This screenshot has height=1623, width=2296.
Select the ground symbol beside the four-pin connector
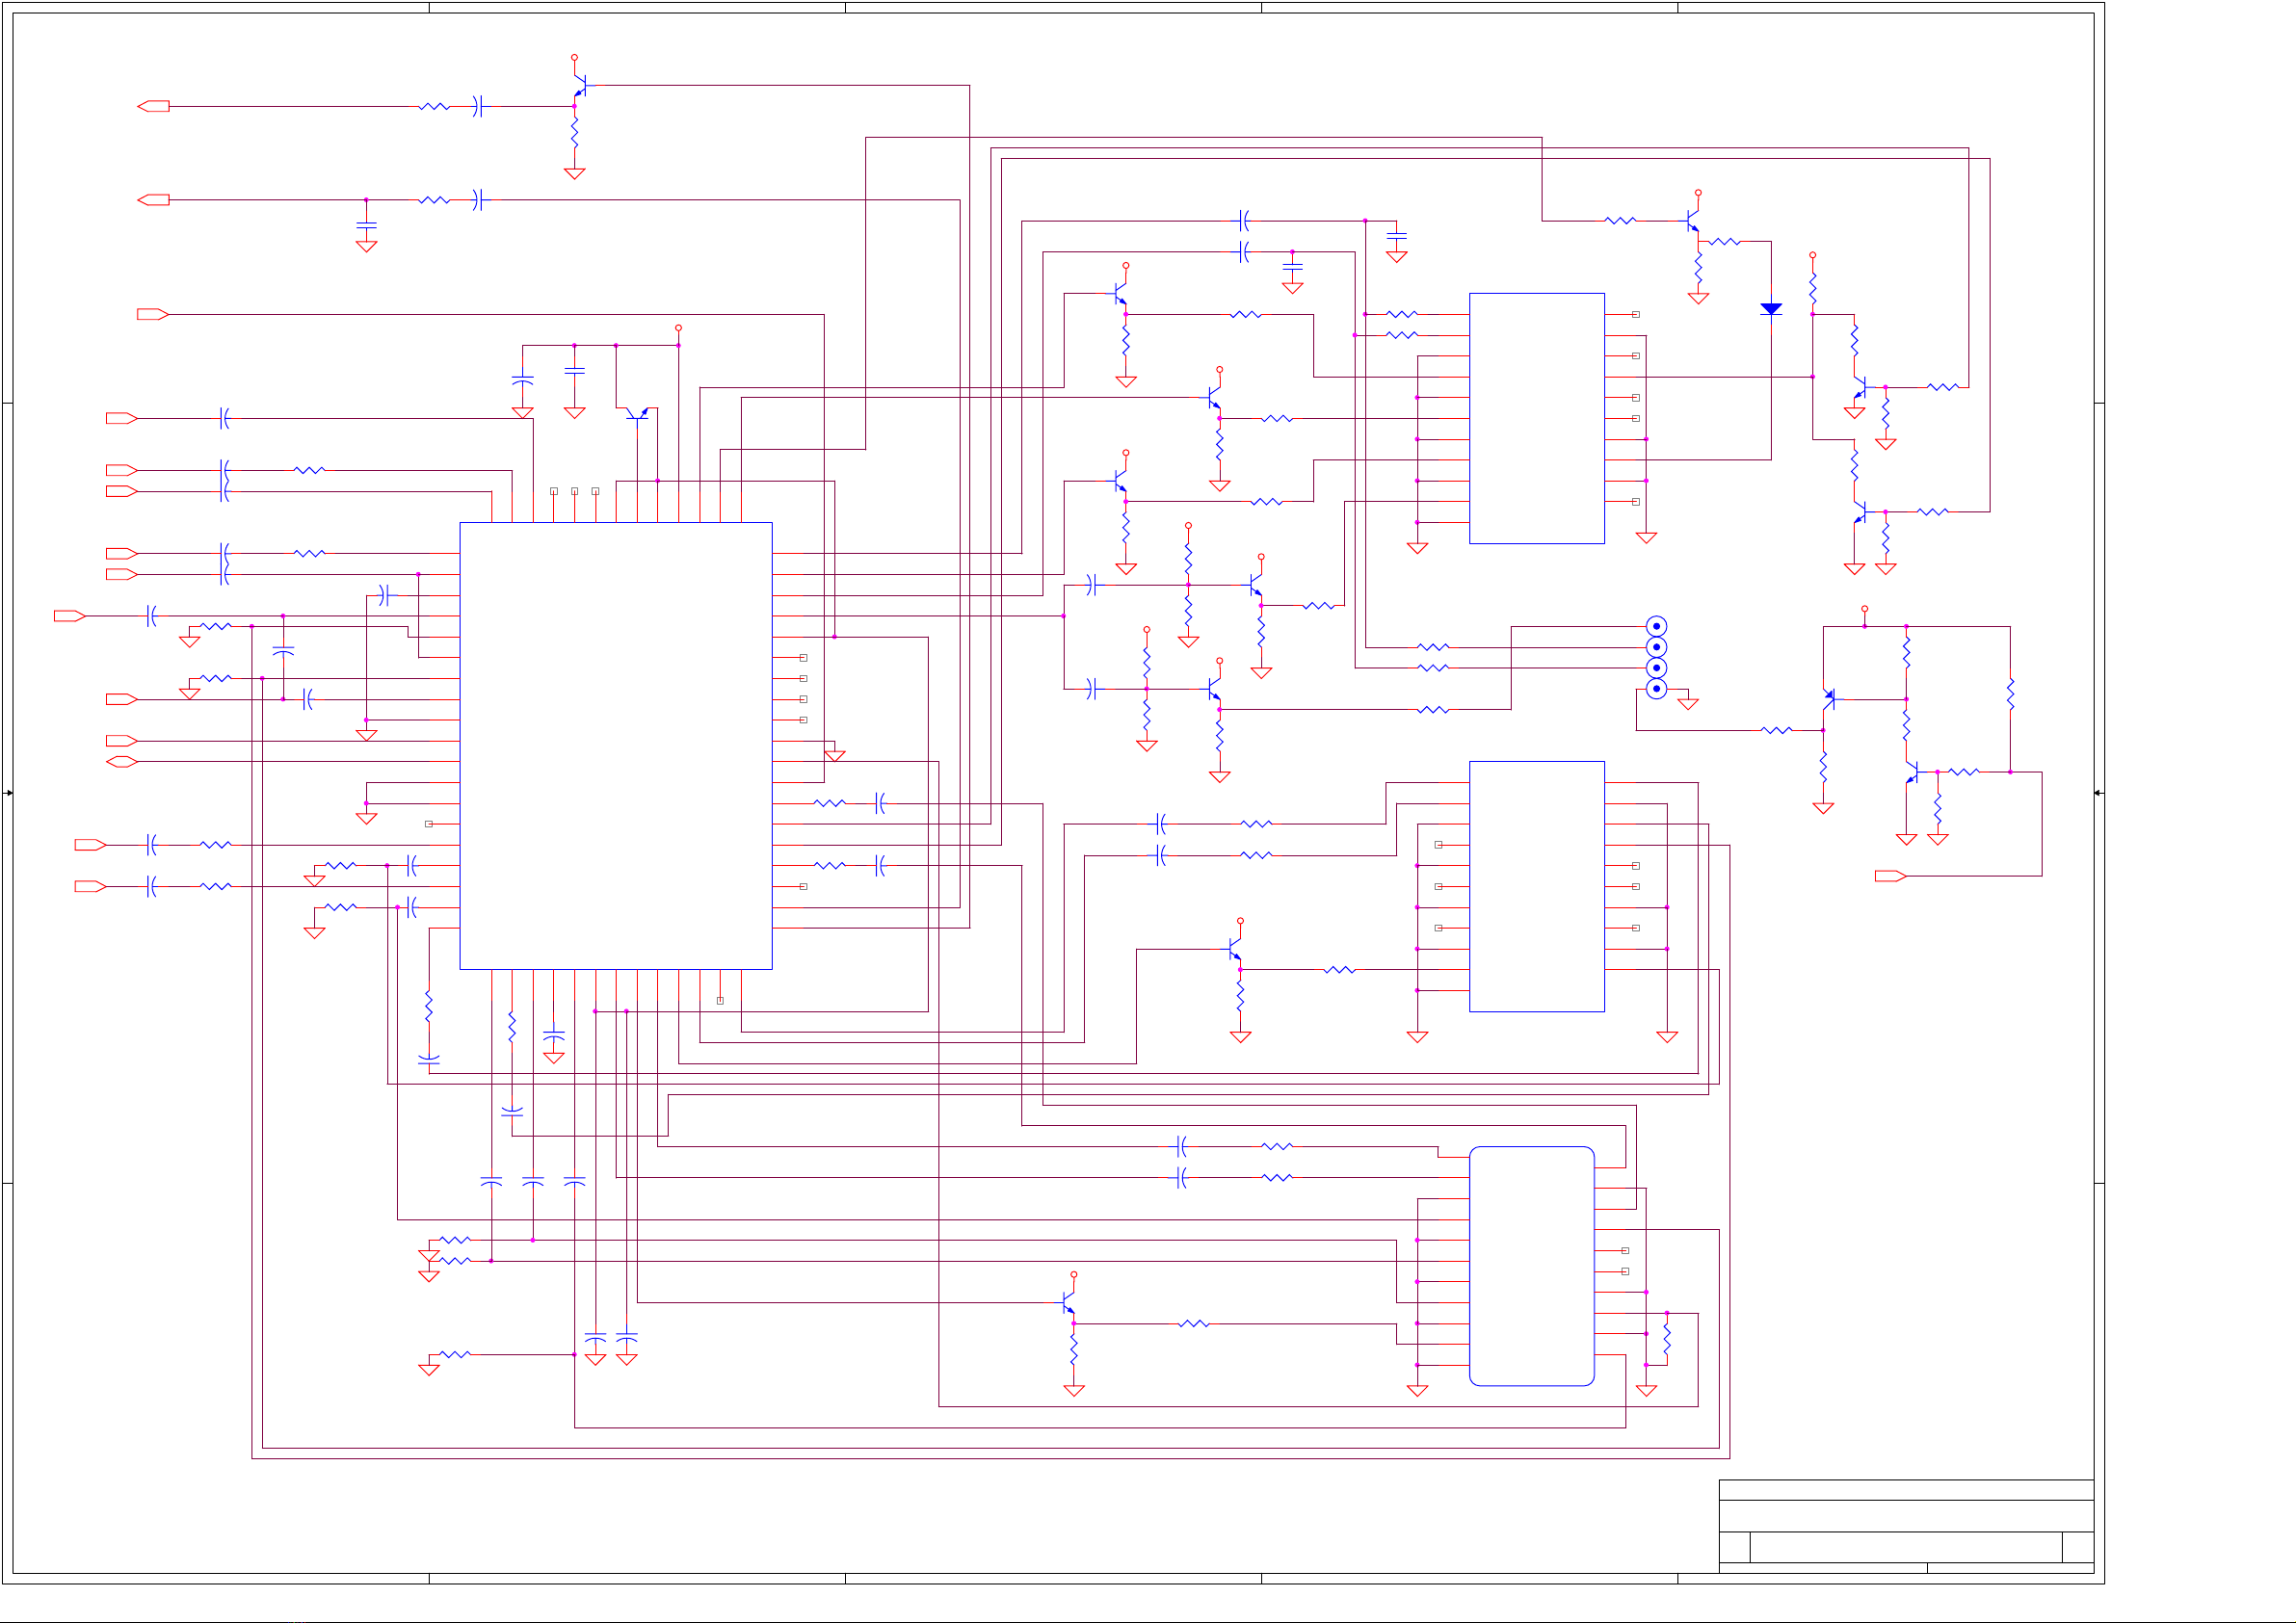[x=1688, y=703]
